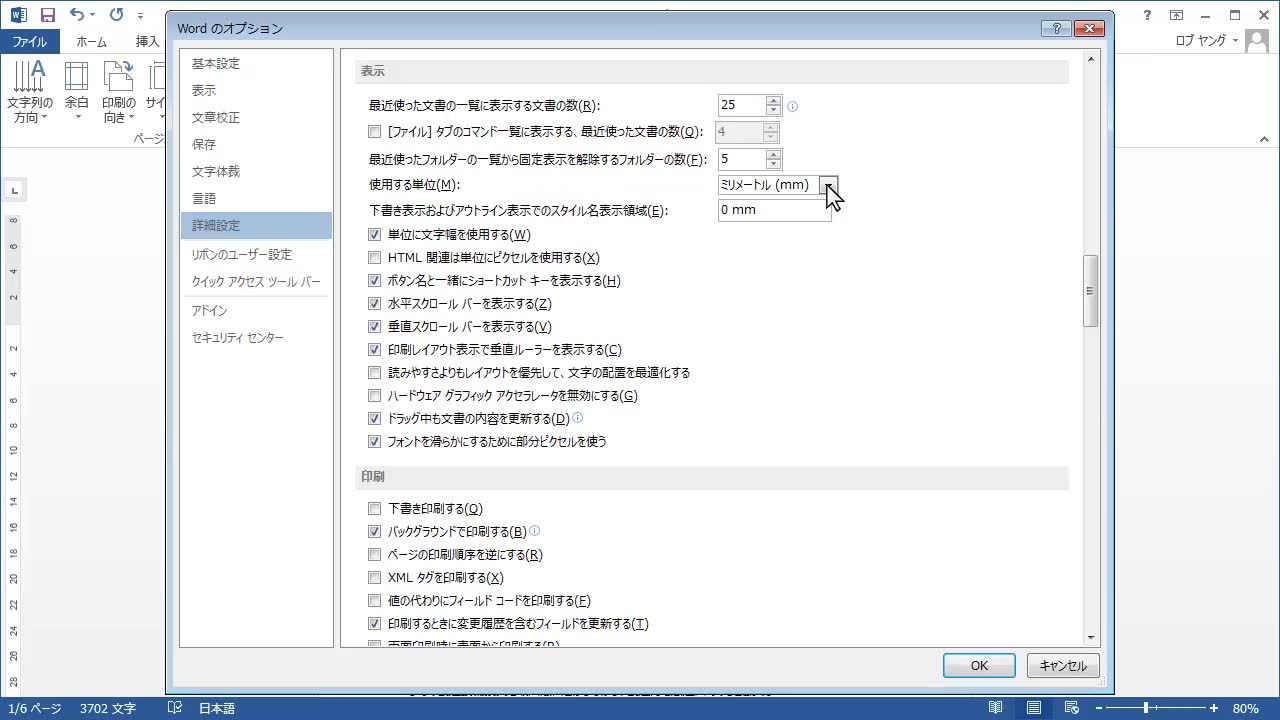The width and height of the screenshot is (1280, 720).
Task: Click the Word application icon in title bar
Action: (18, 15)
